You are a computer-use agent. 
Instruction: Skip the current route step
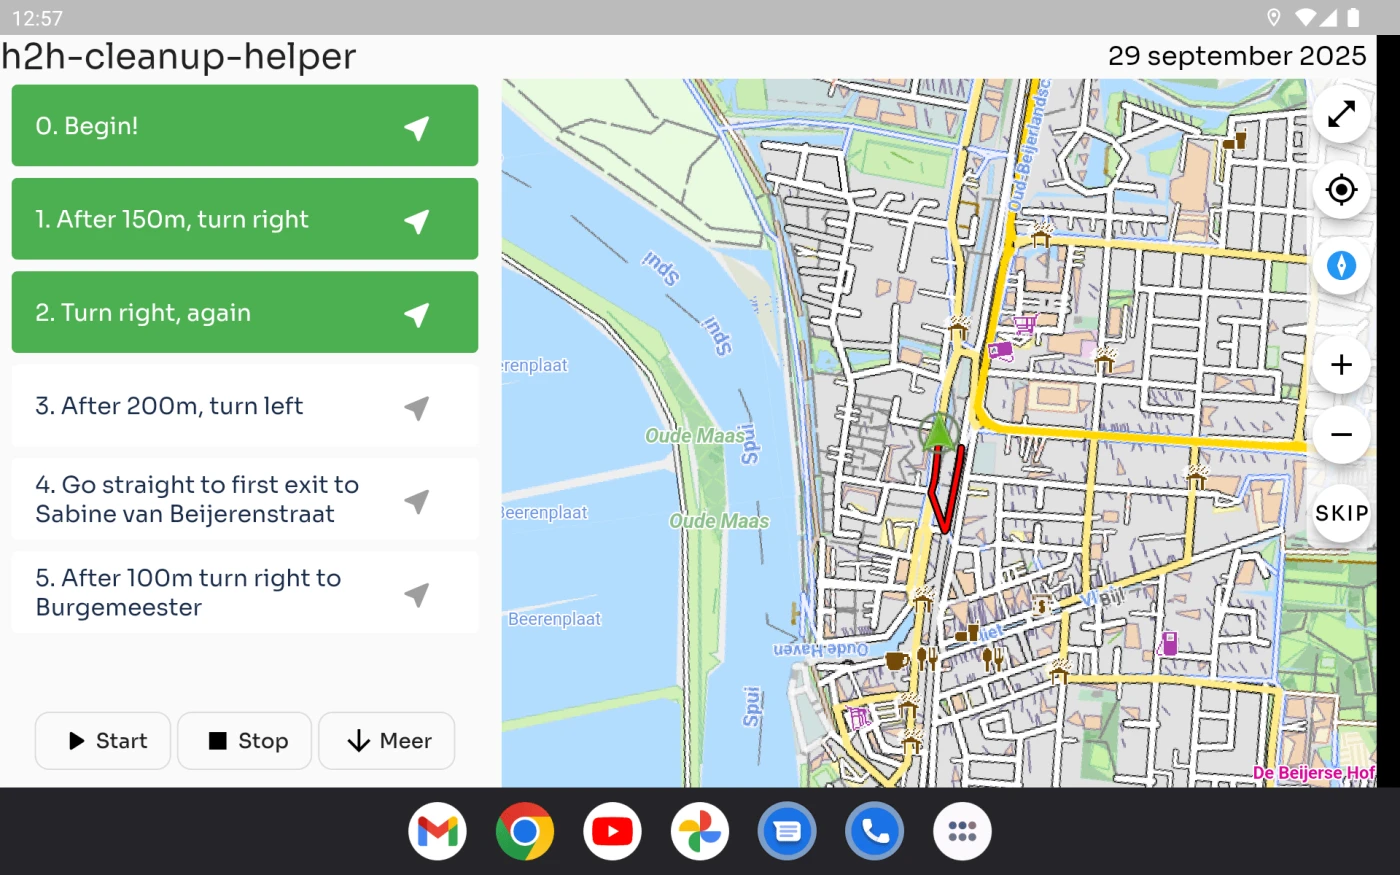click(x=1341, y=513)
